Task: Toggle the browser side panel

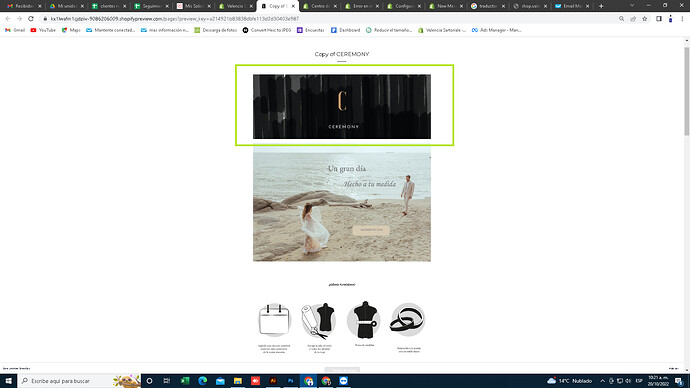Action: coord(659,19)
